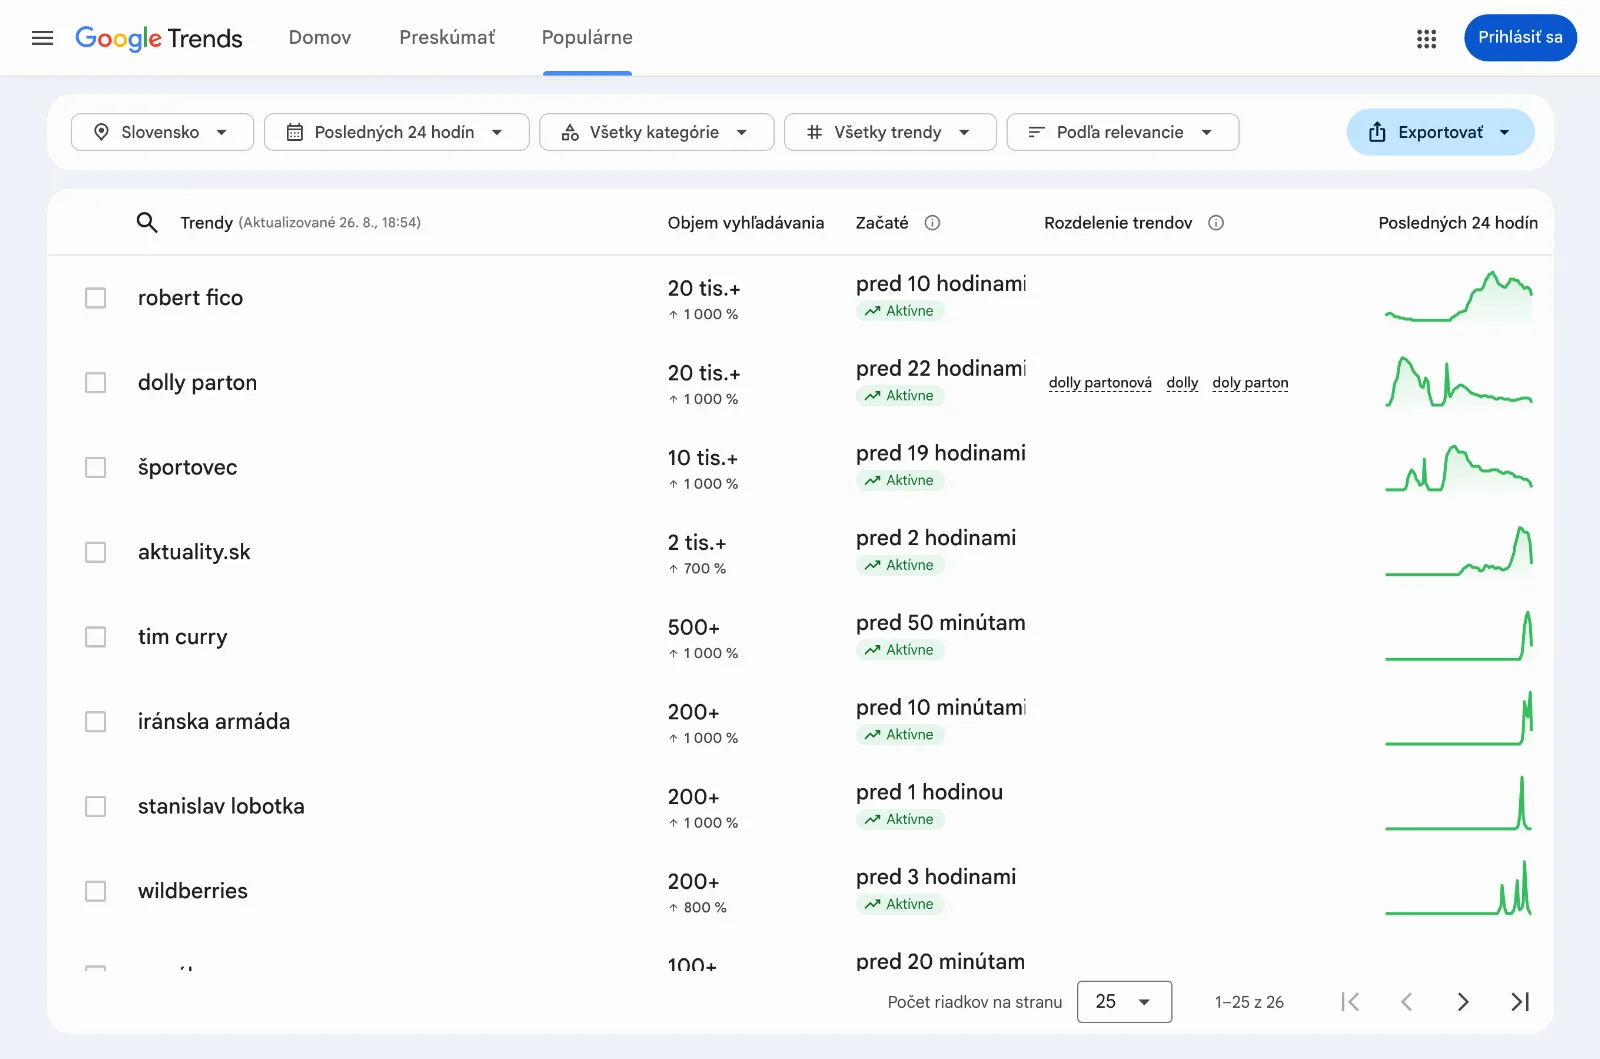
Task: Select the tim curry checkbox
Action: [95, 637]
